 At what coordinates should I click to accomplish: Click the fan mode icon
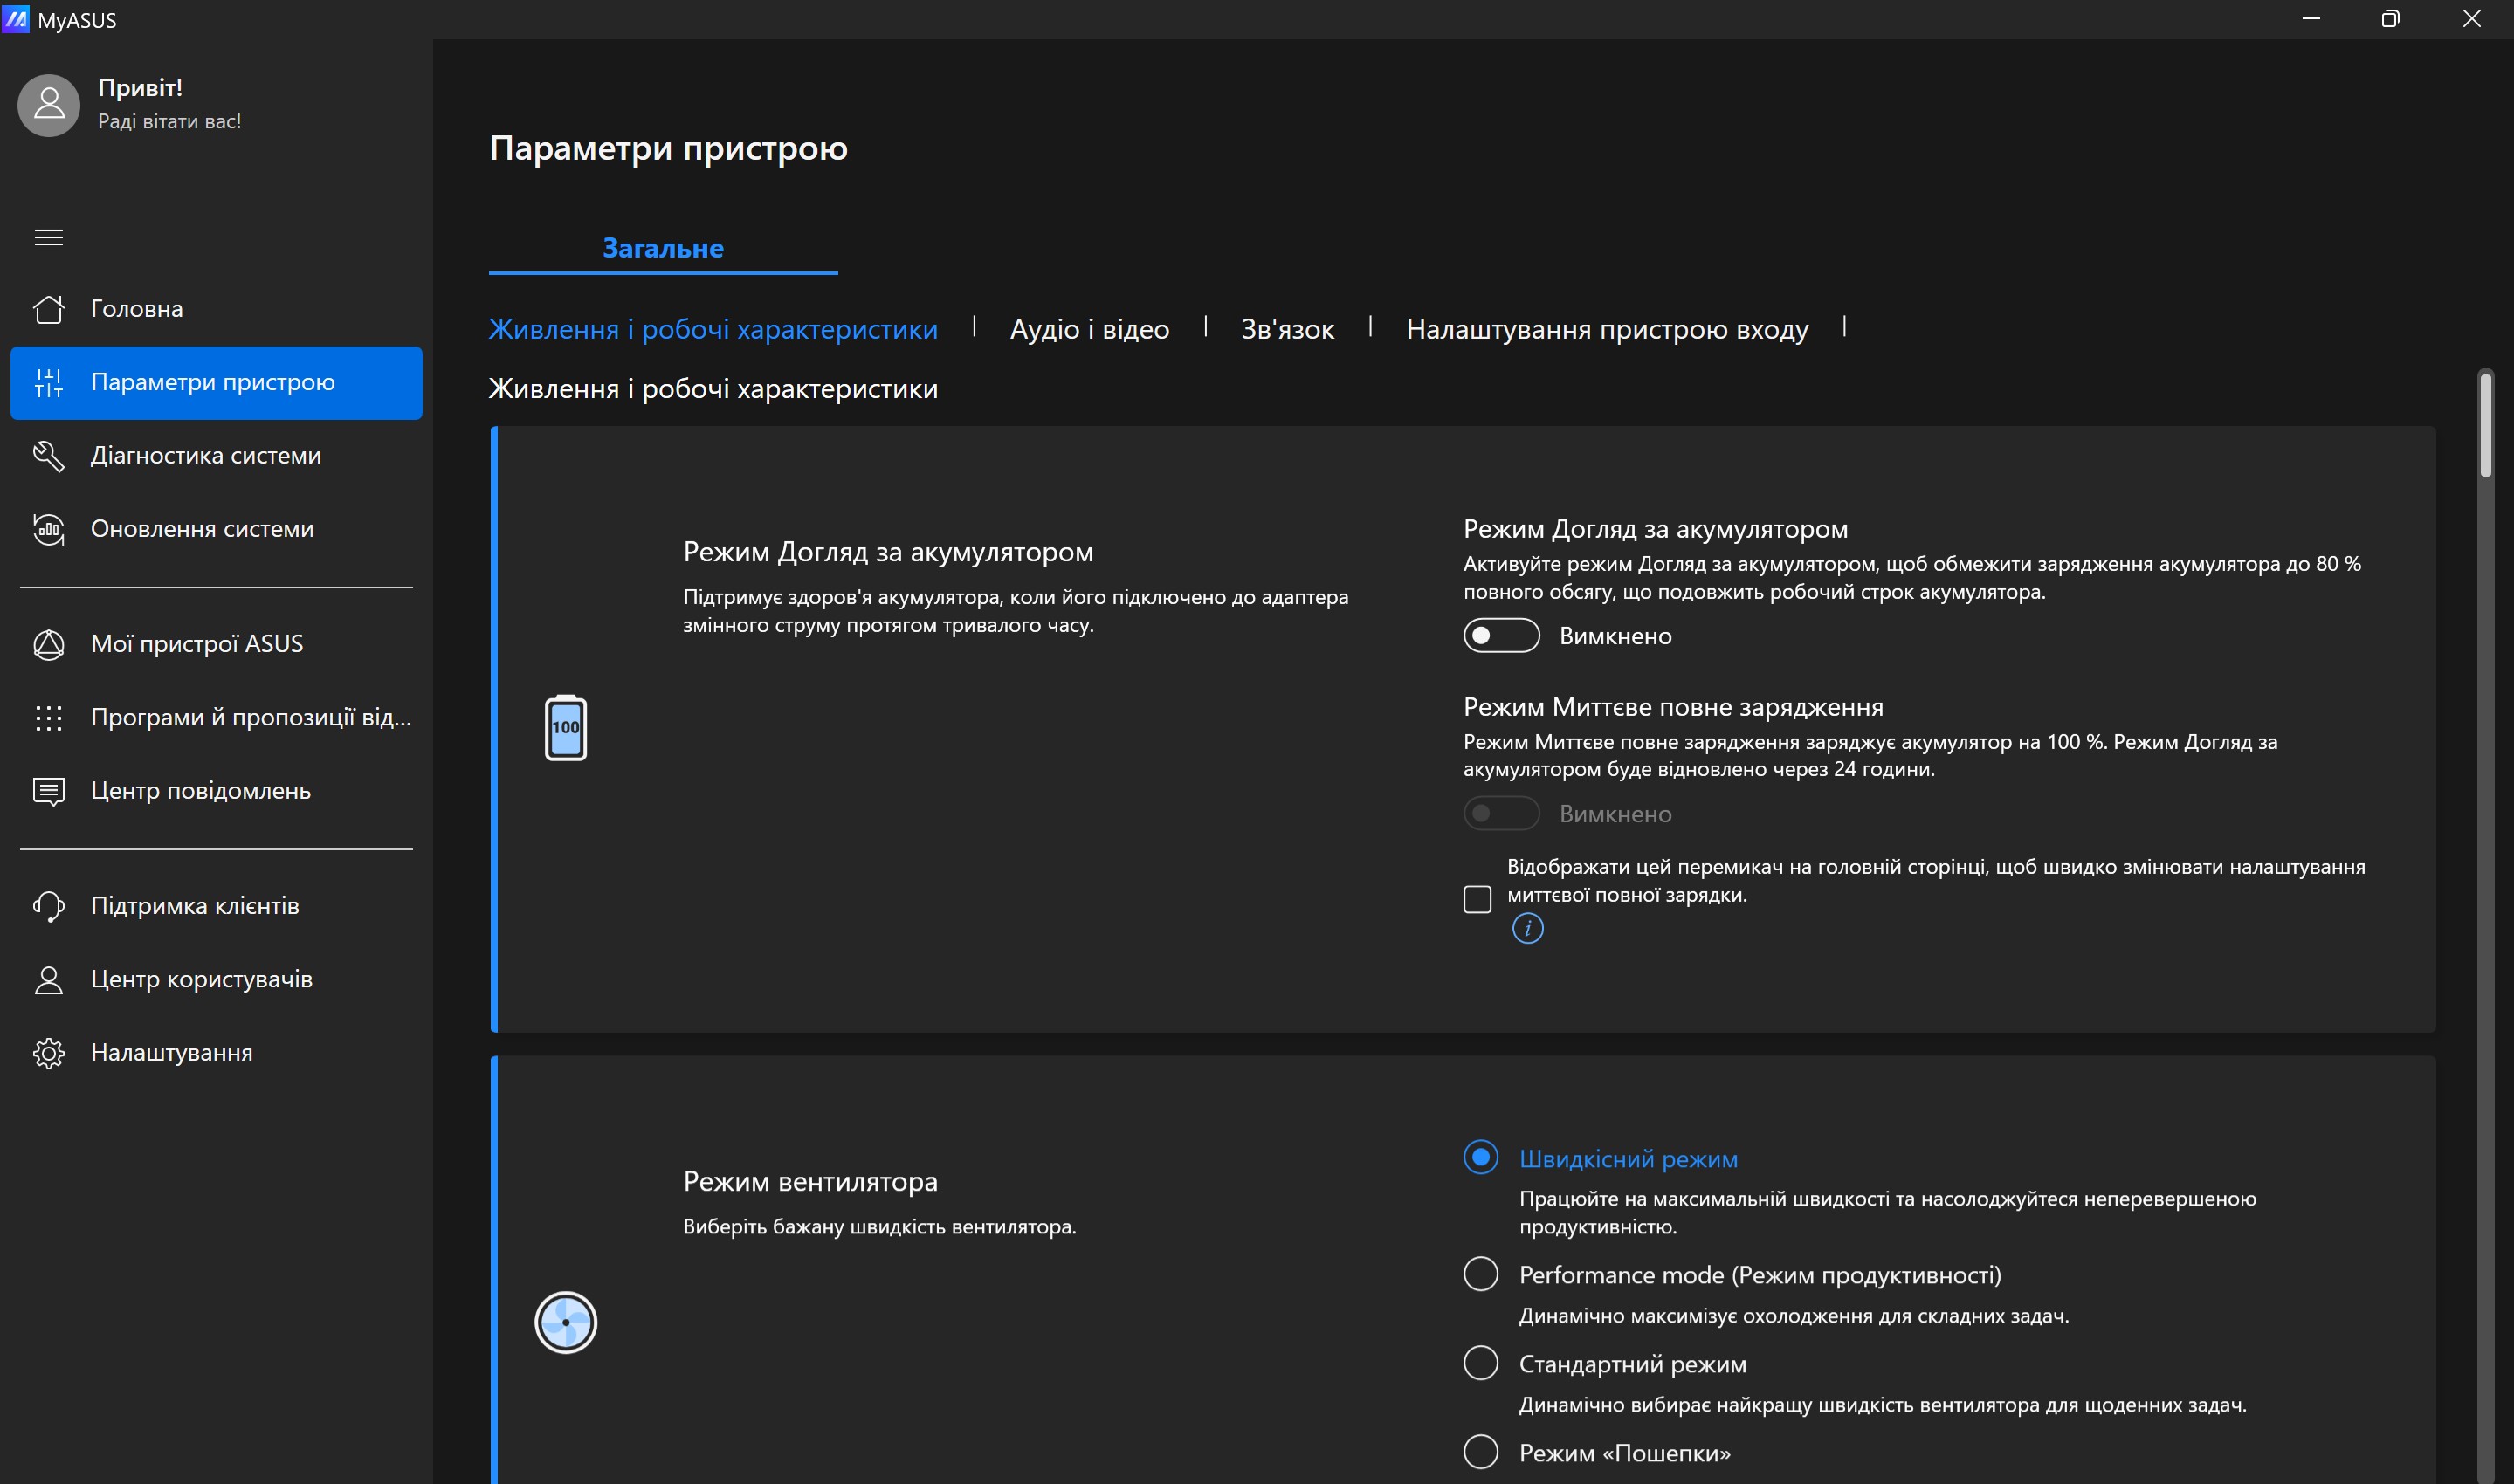tap(566, 1322)
